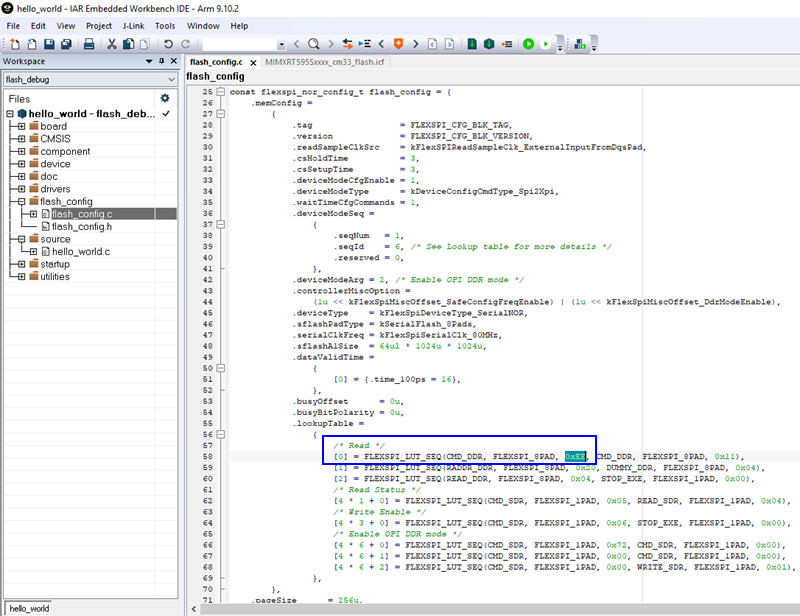Open the Project menu

[x=99, y=26]
